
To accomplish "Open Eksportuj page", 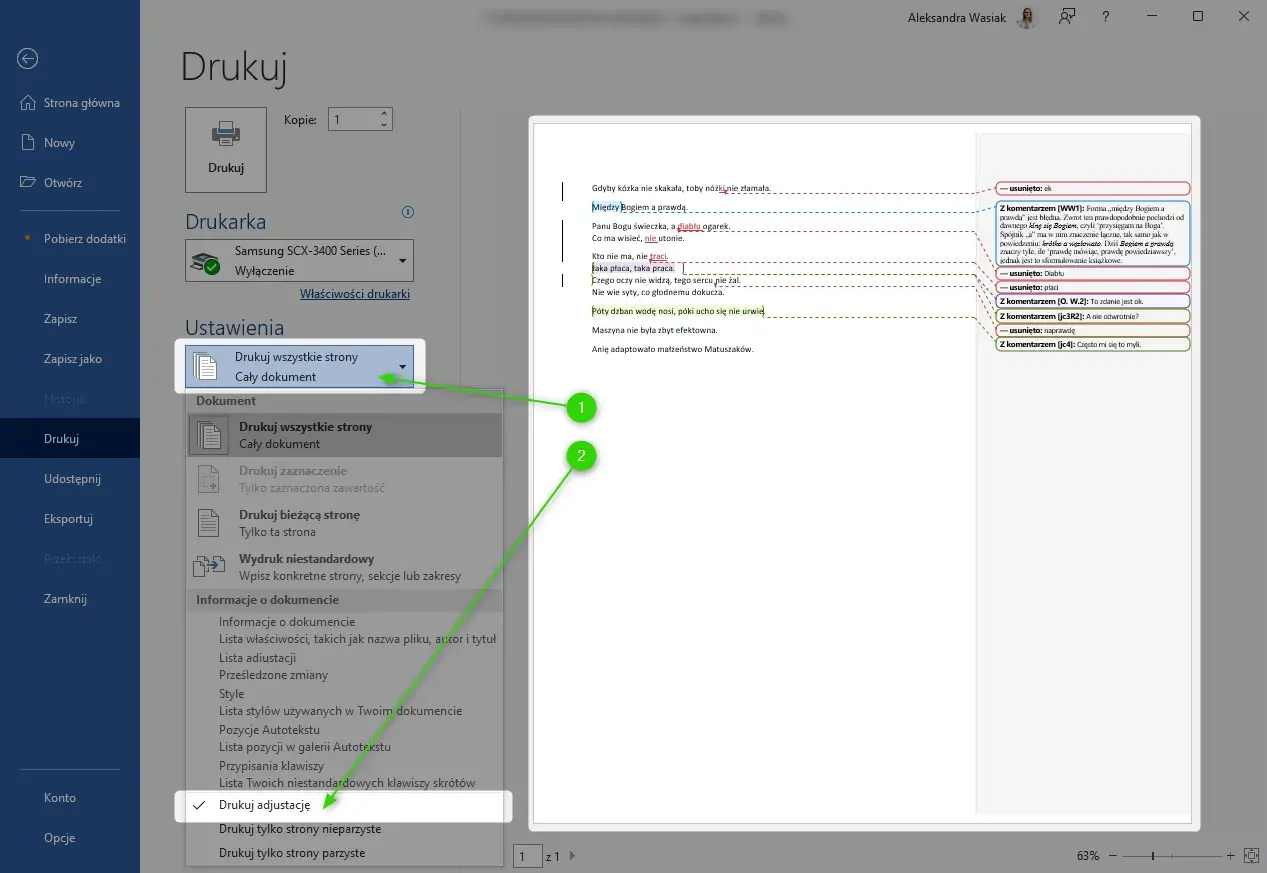I will 70,519.
